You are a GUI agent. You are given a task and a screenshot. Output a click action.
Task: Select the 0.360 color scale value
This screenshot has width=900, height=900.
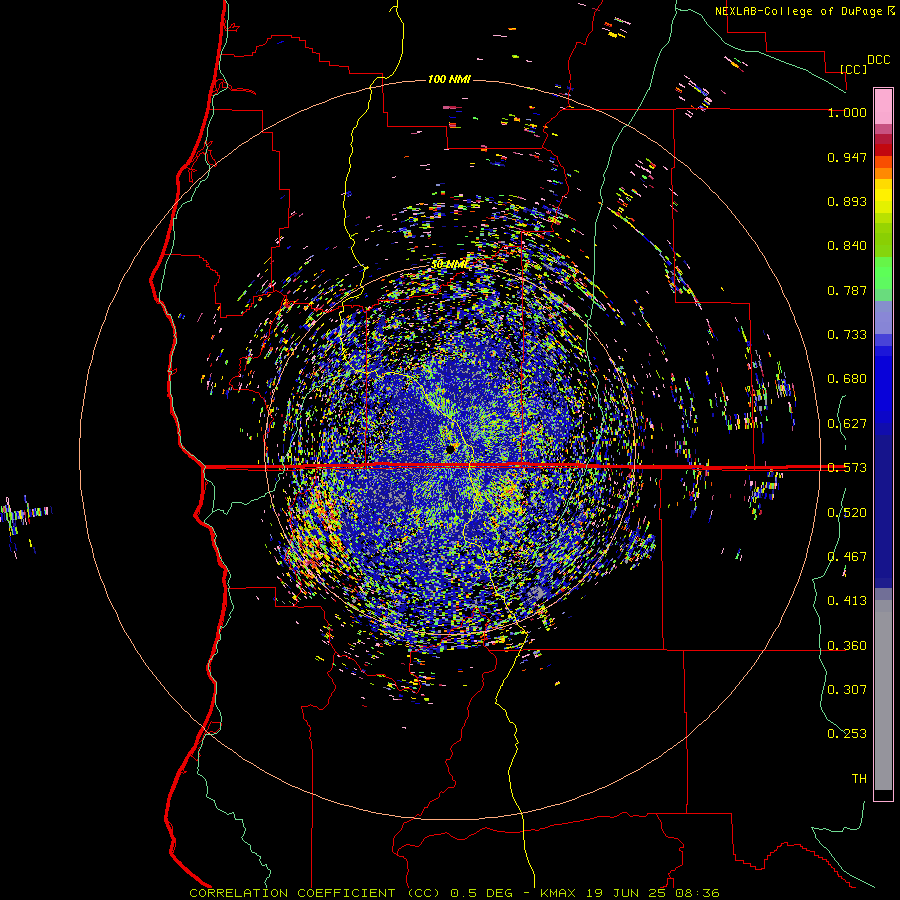point(847,646)
